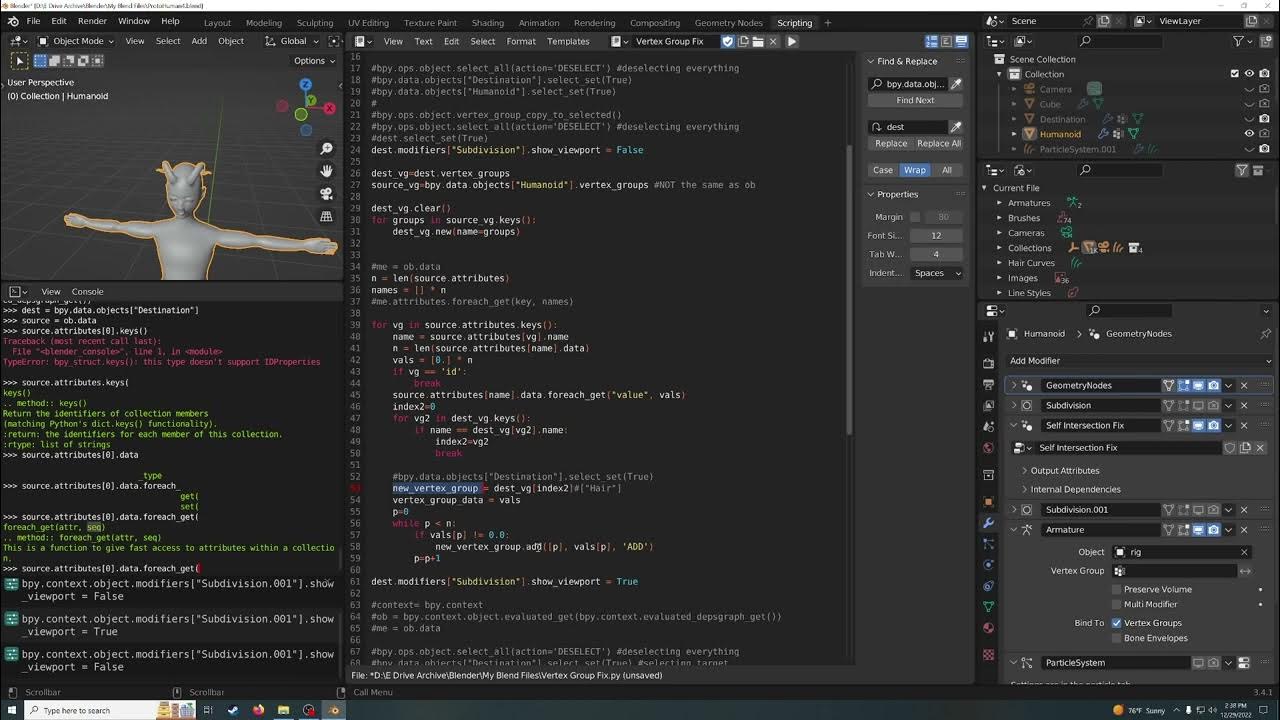Toggle word wrap in text editor header
Screen dimensions: 1280x720
click(x=947, y=41)
